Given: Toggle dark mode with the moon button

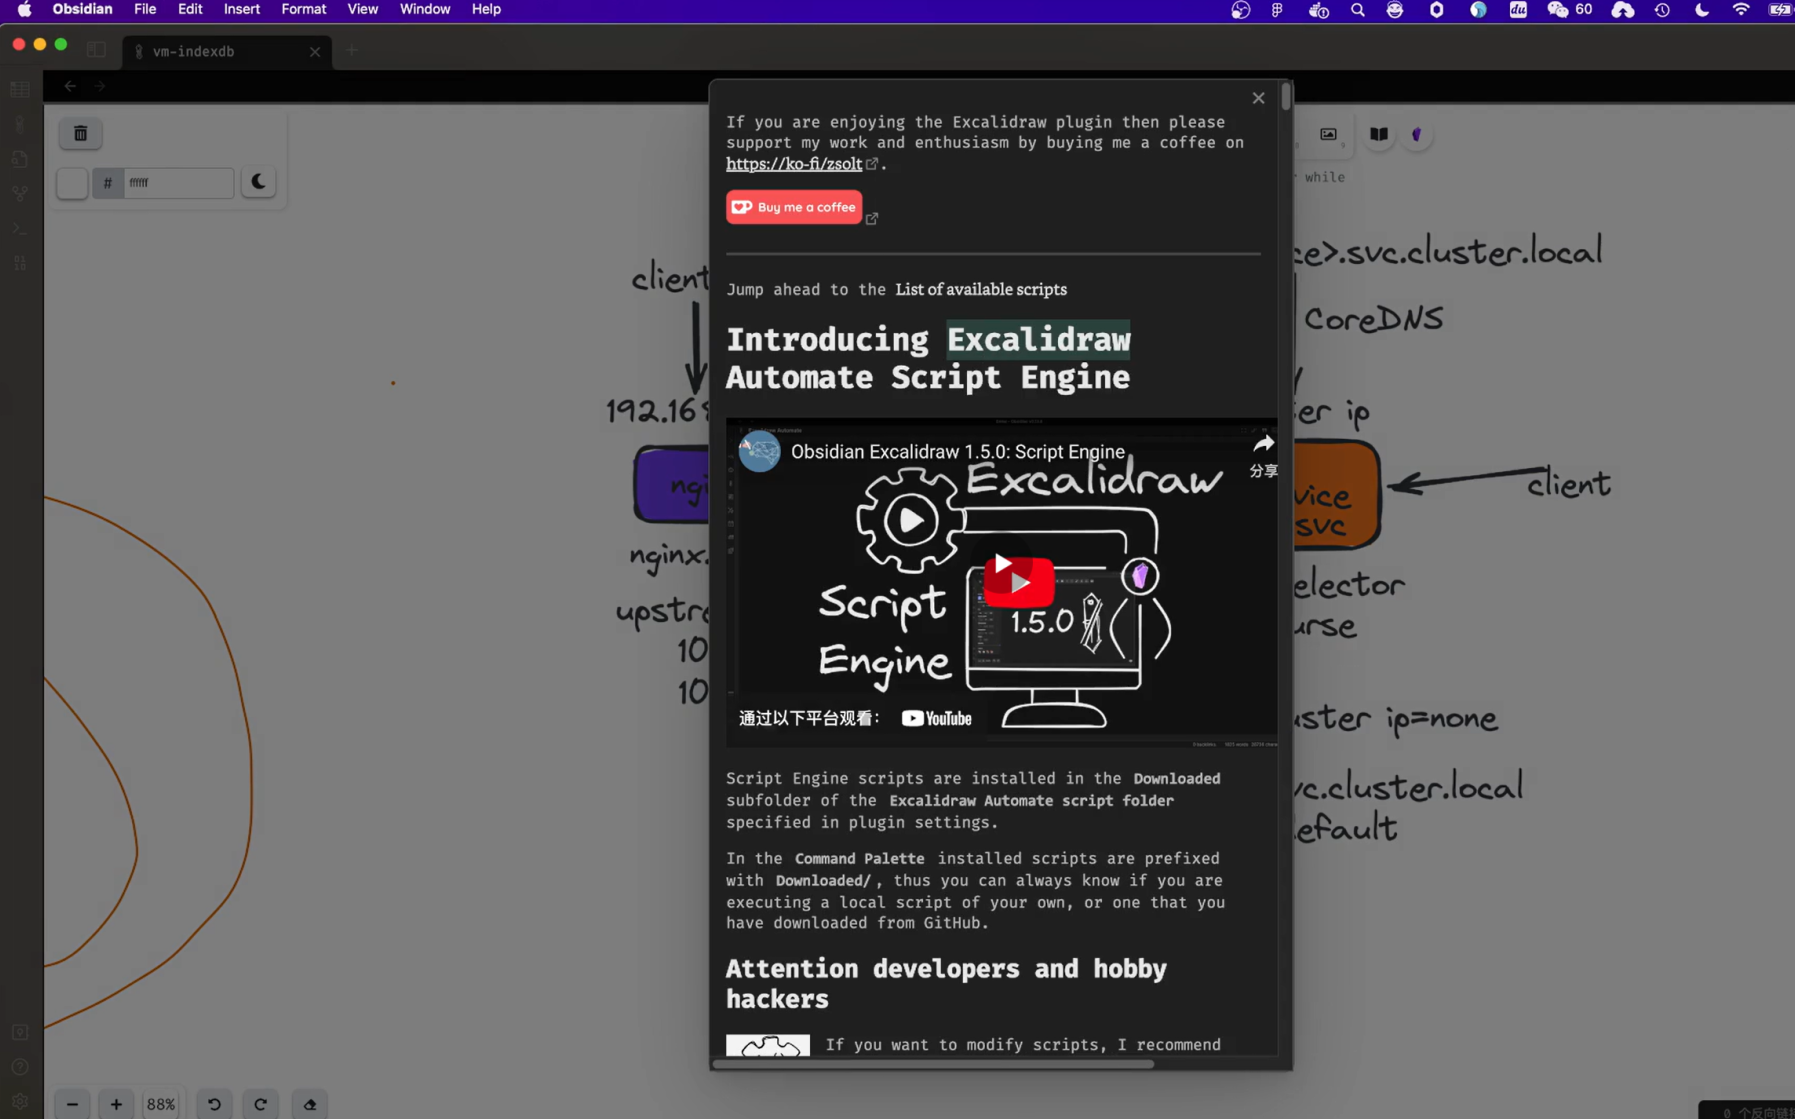Looking at the screenshot, I should coord(258,182).
